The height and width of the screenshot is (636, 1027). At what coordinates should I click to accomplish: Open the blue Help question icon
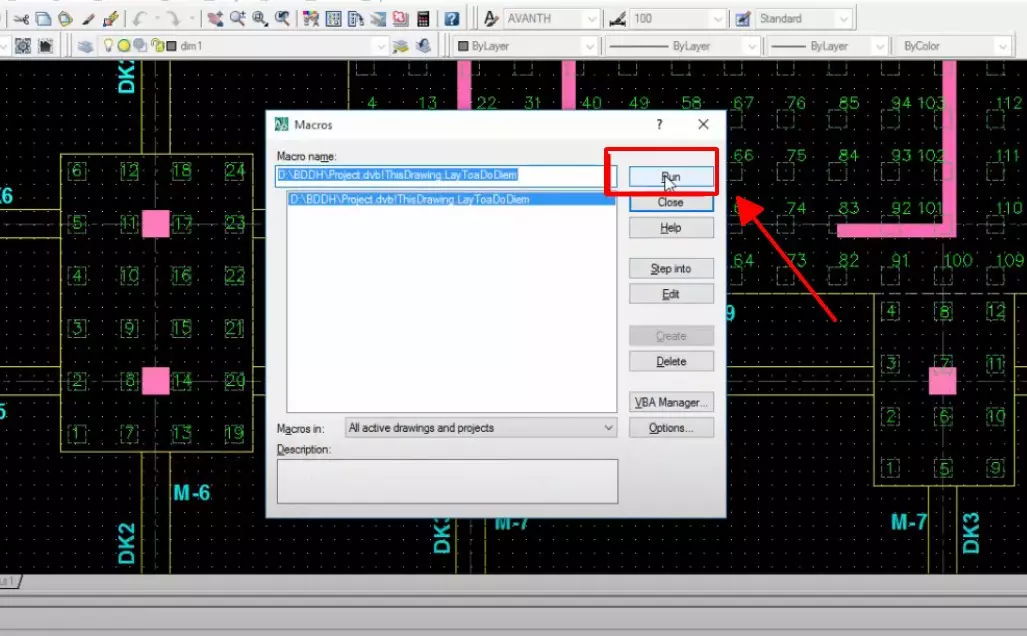[x=451, y=19]
